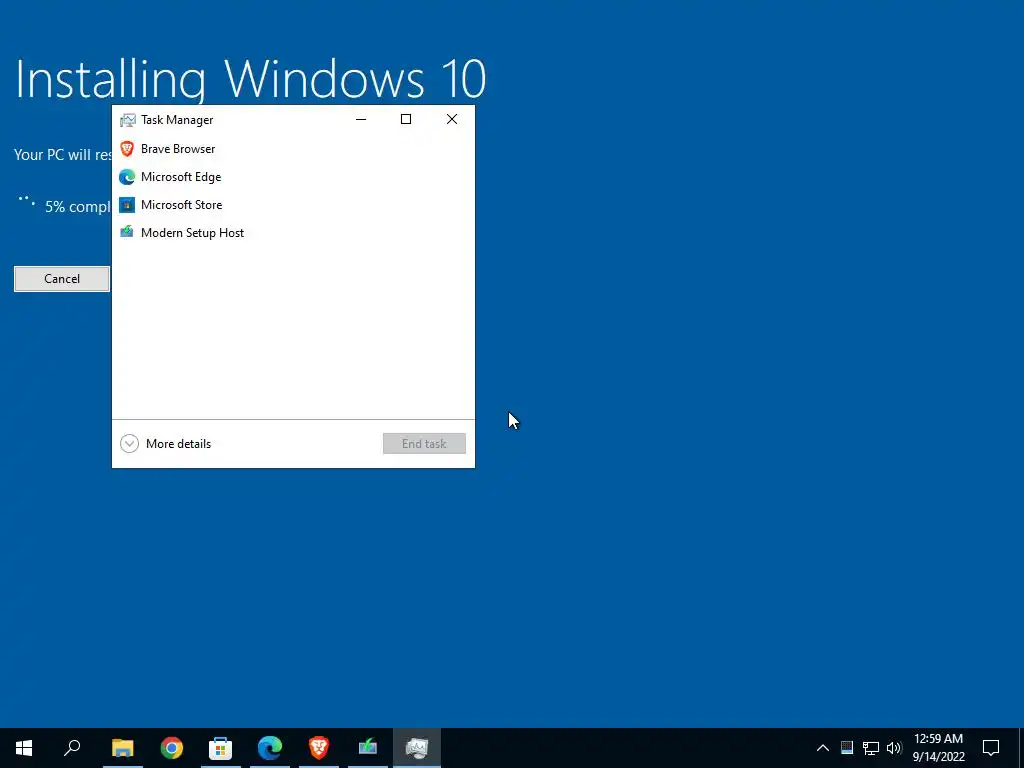Switch to Microsoft Edge in the taskbar

coord(270,748)
